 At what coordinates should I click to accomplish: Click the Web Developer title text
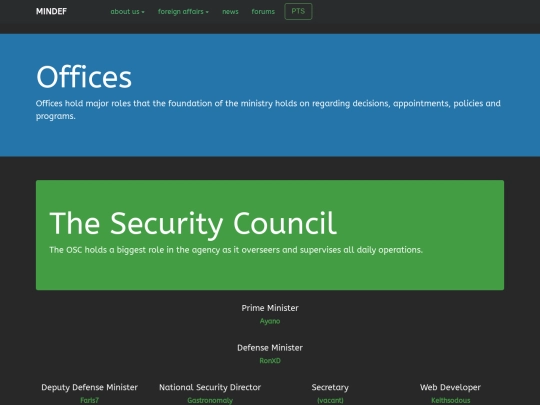click(x=450, y=387)
